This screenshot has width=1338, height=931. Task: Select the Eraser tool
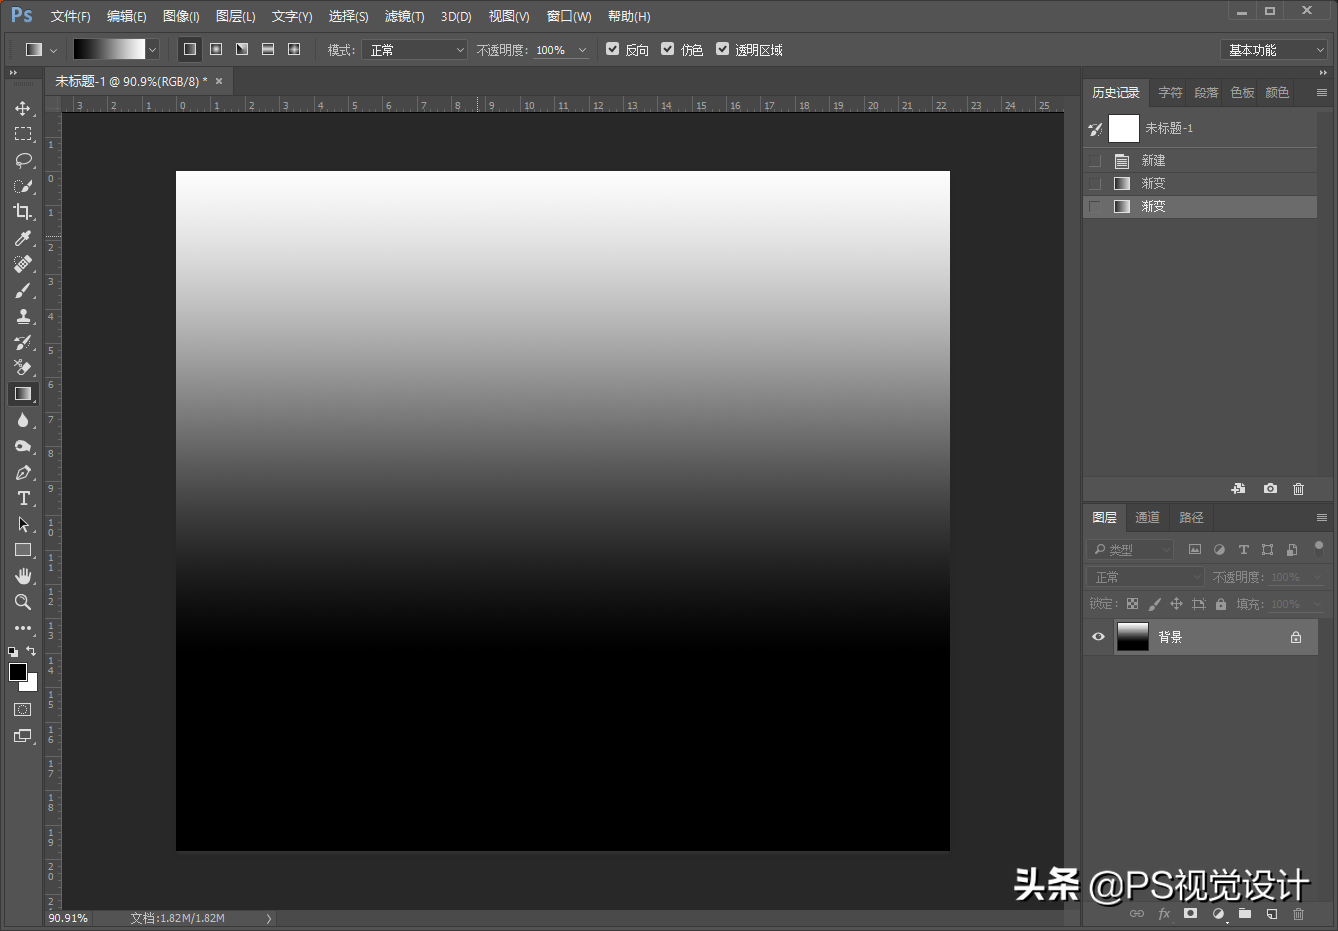click(x=23, y=368)
